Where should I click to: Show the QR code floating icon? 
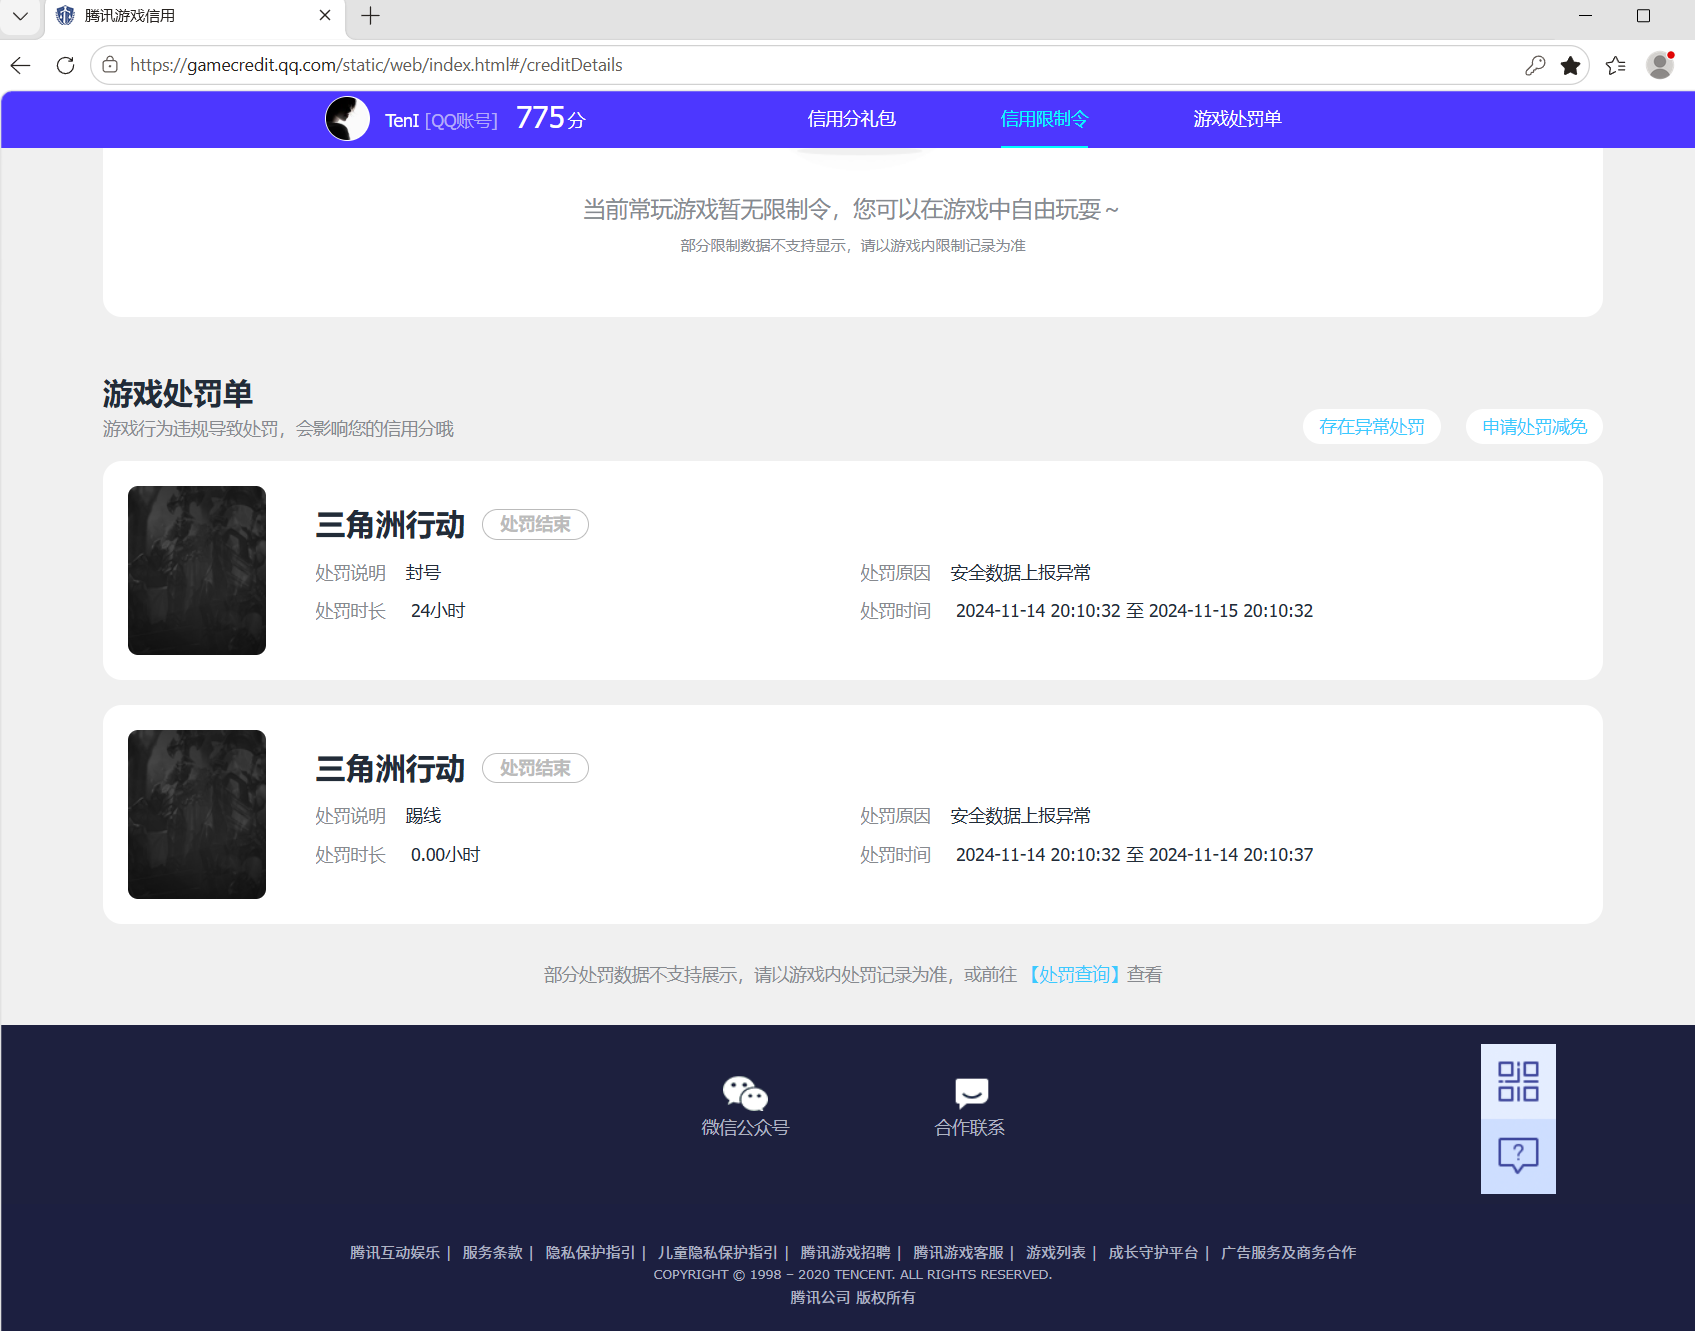(1518, 1082)
